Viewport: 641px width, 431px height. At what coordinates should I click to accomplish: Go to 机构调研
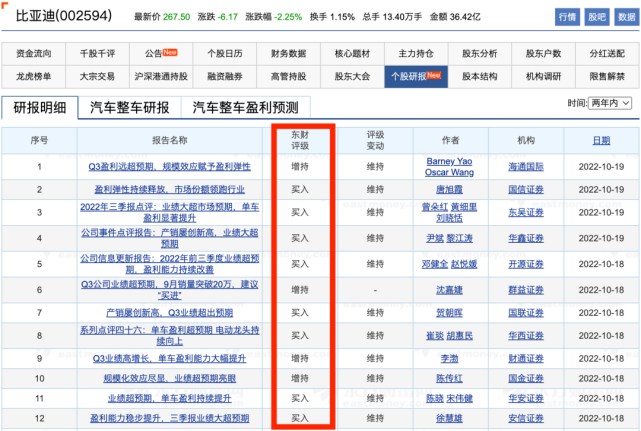tap(544, 76)
